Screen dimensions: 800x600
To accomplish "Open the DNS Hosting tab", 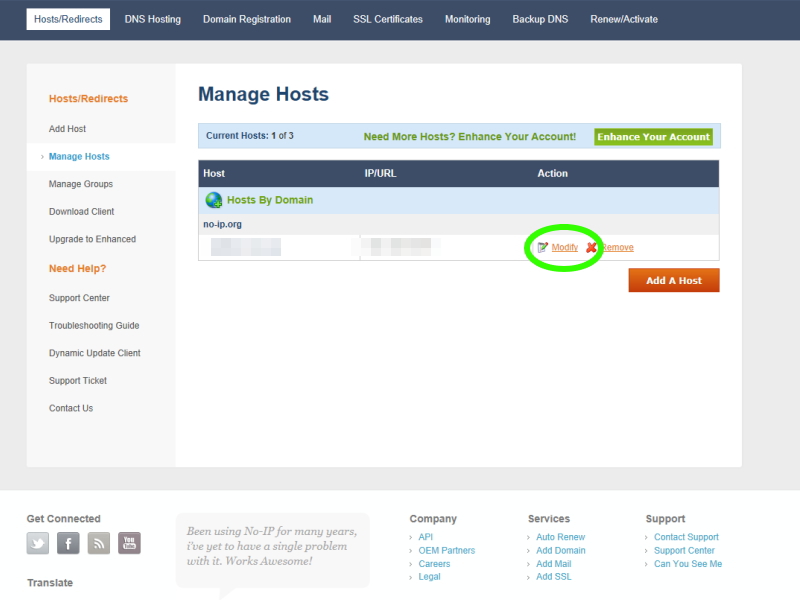I will (153, 19).
